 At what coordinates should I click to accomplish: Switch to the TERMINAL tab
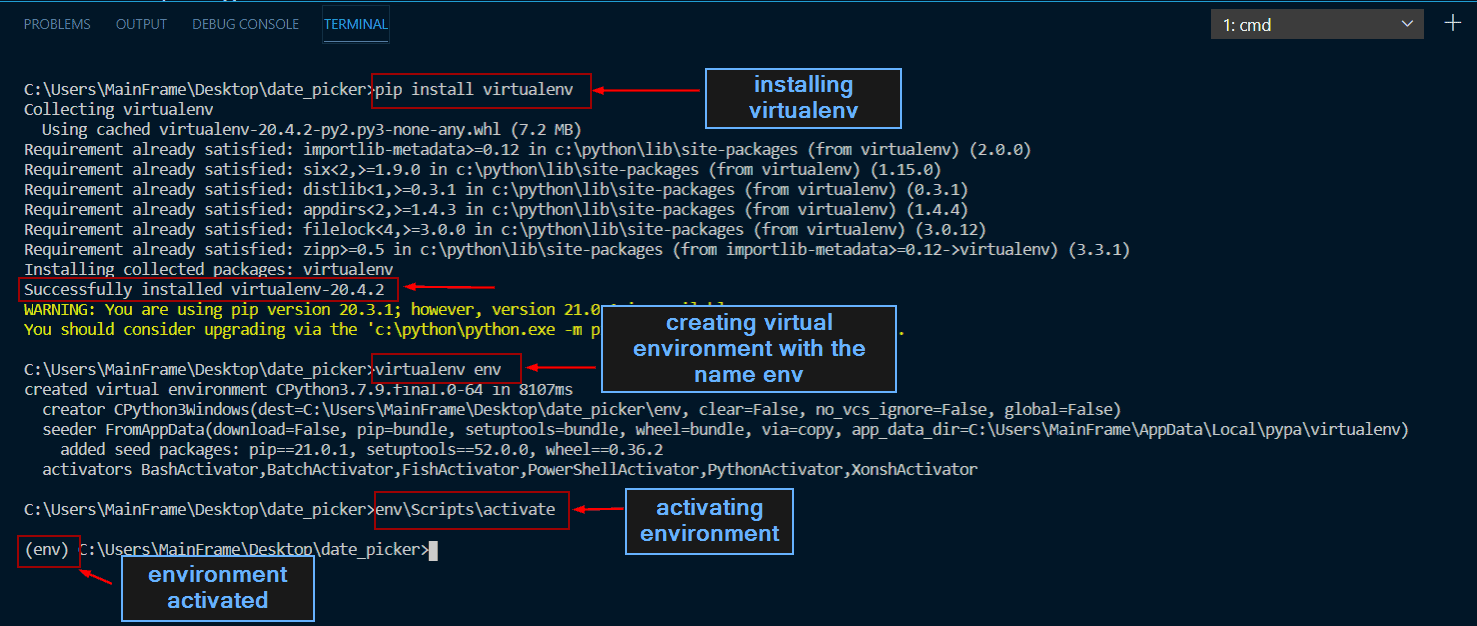[355, 24]
